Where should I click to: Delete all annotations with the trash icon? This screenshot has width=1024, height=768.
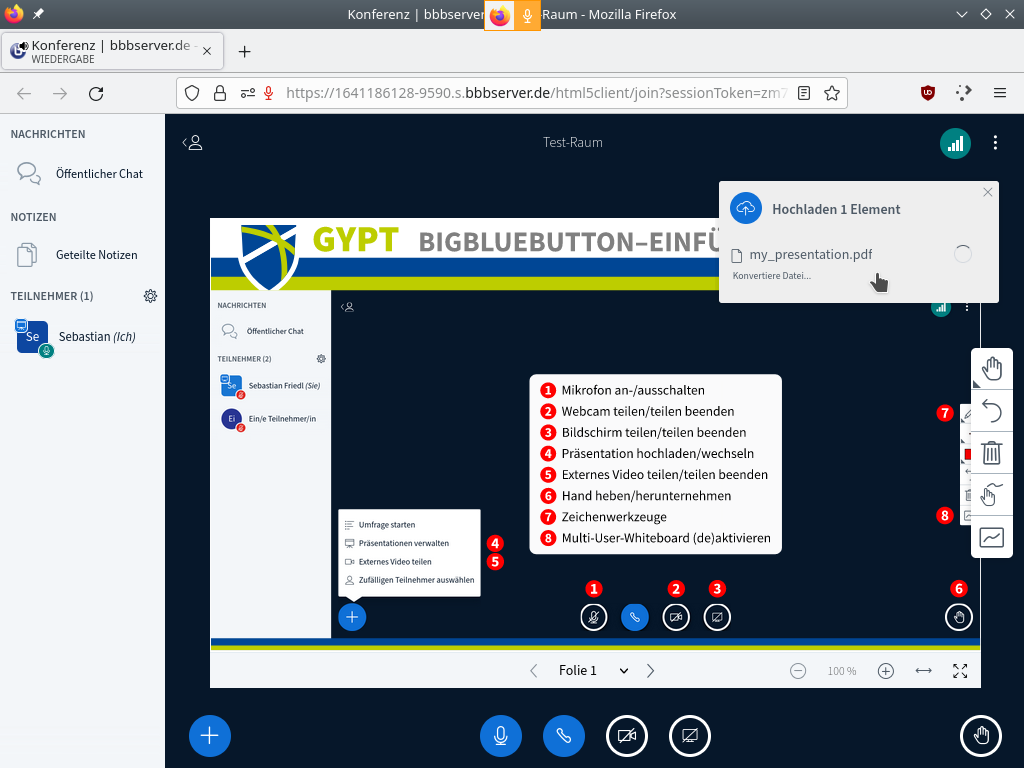point(992,453)
